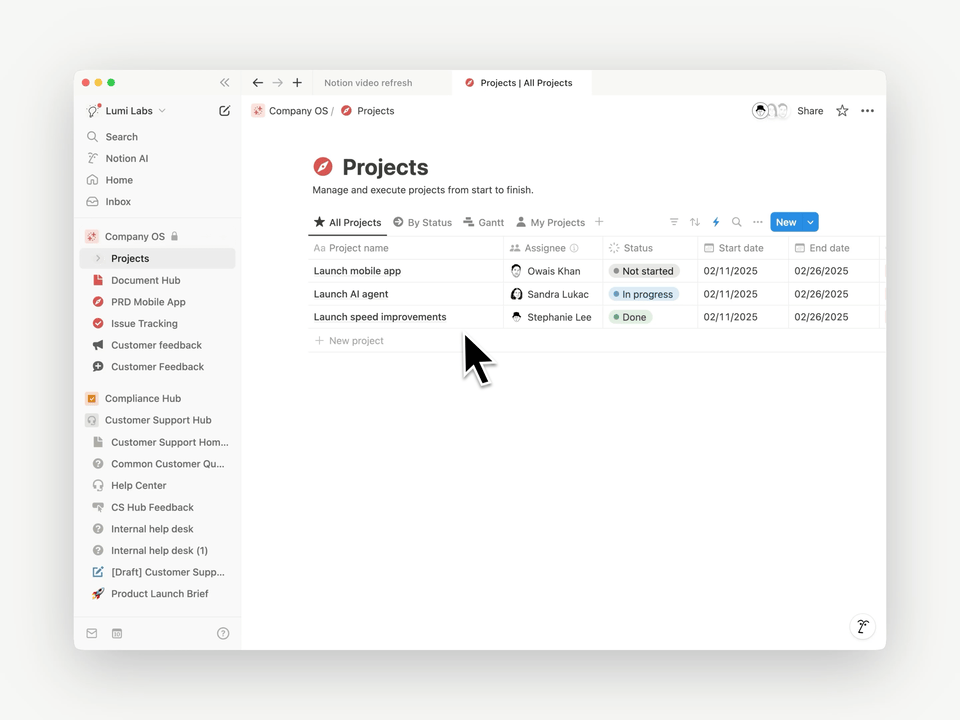Favorite this page with star icon
Screen dimensions: 960x720
(842, 111)
